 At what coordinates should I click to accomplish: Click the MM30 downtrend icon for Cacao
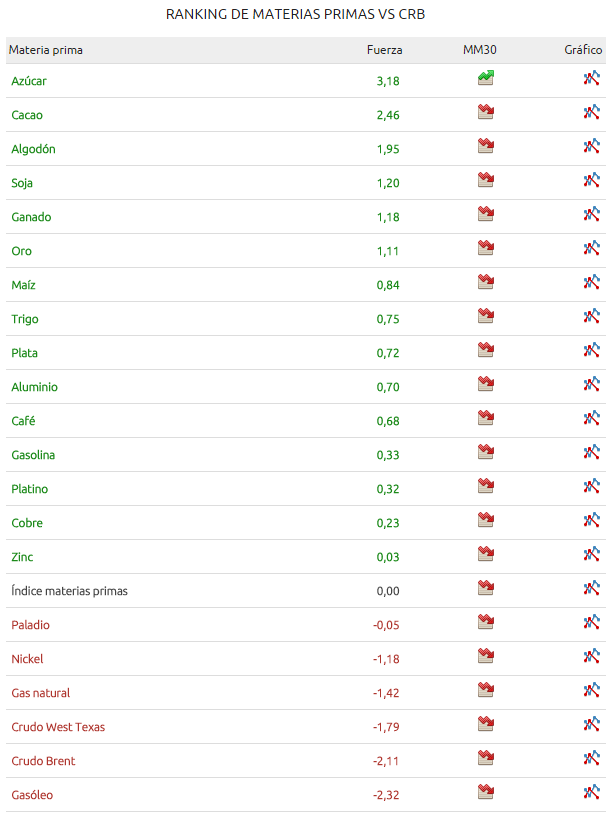click(486, 112)
